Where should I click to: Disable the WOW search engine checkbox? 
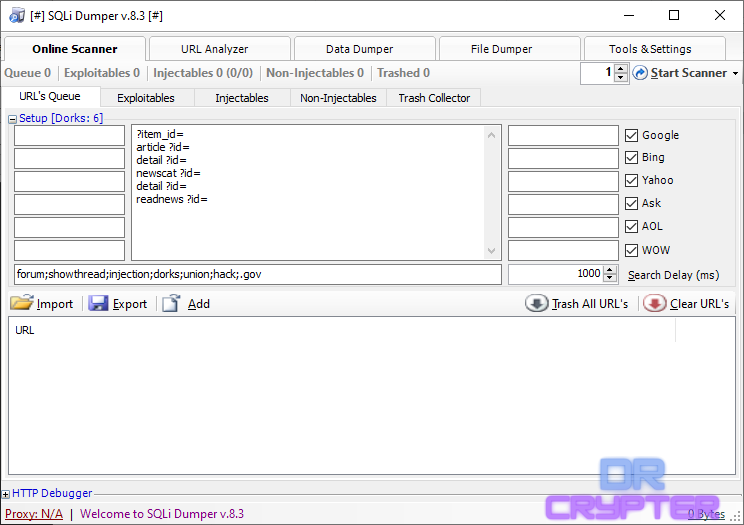coord(632,250)
